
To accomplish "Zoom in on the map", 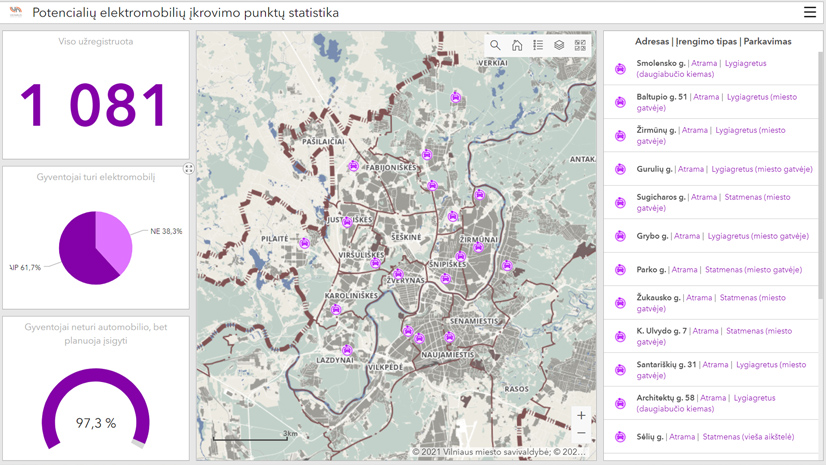I will coord(581,415).
